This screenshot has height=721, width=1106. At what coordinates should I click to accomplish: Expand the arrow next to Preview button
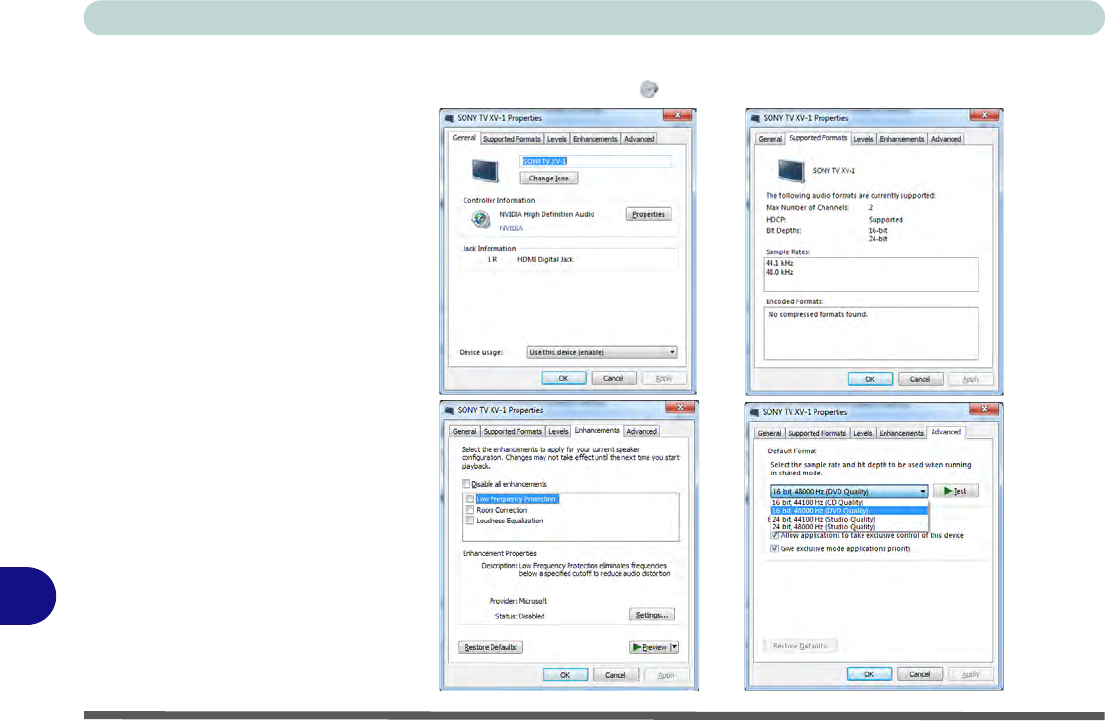[674, 647]
